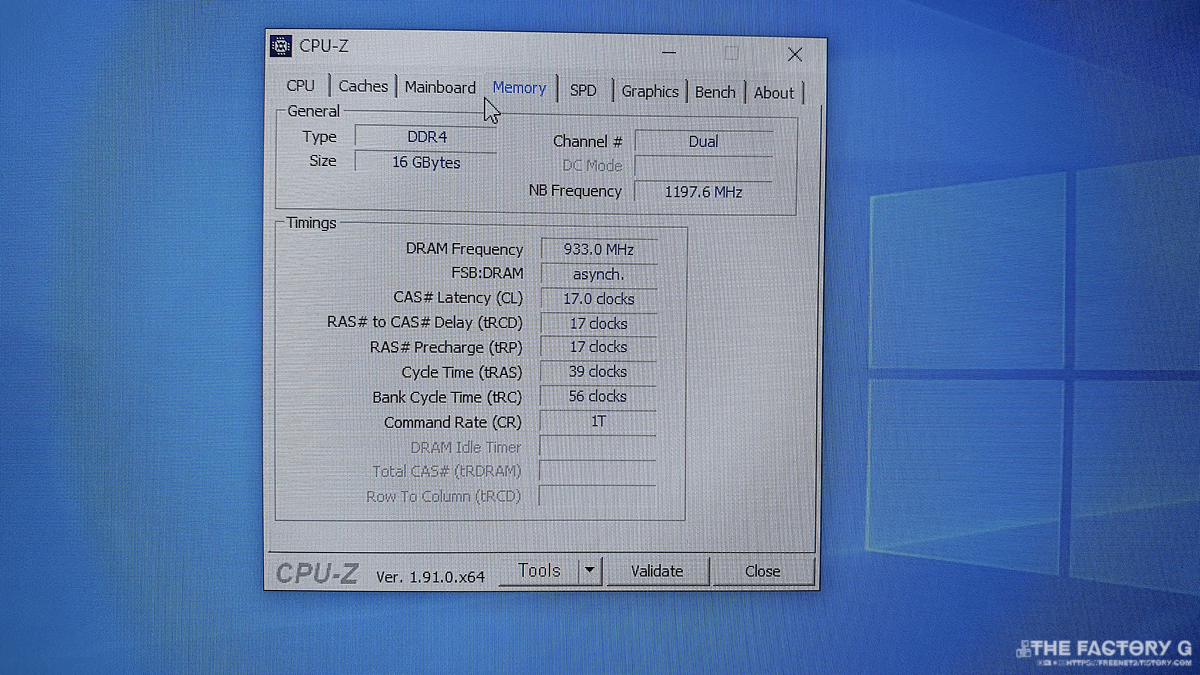
Task: Click the Validate button
Action: (x=657, y=571)
